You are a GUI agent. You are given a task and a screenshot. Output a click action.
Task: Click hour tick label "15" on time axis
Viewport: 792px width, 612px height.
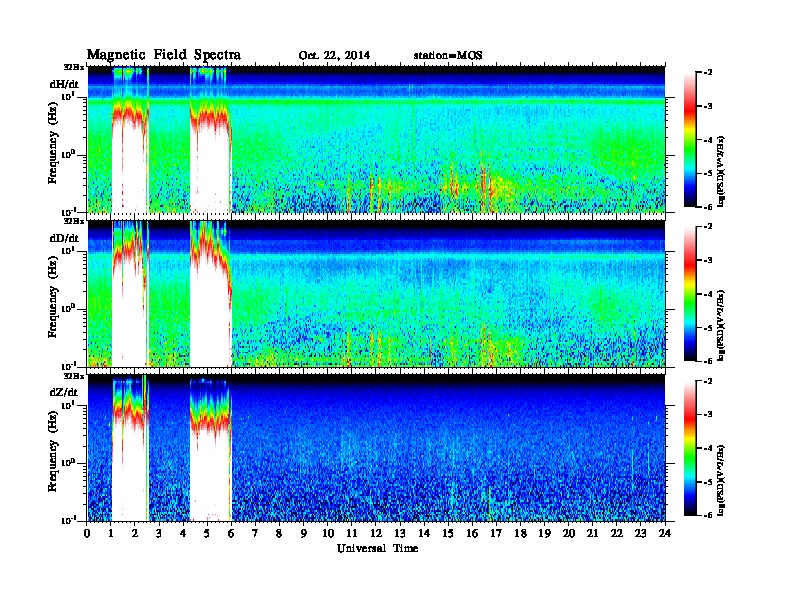point(448,534)
